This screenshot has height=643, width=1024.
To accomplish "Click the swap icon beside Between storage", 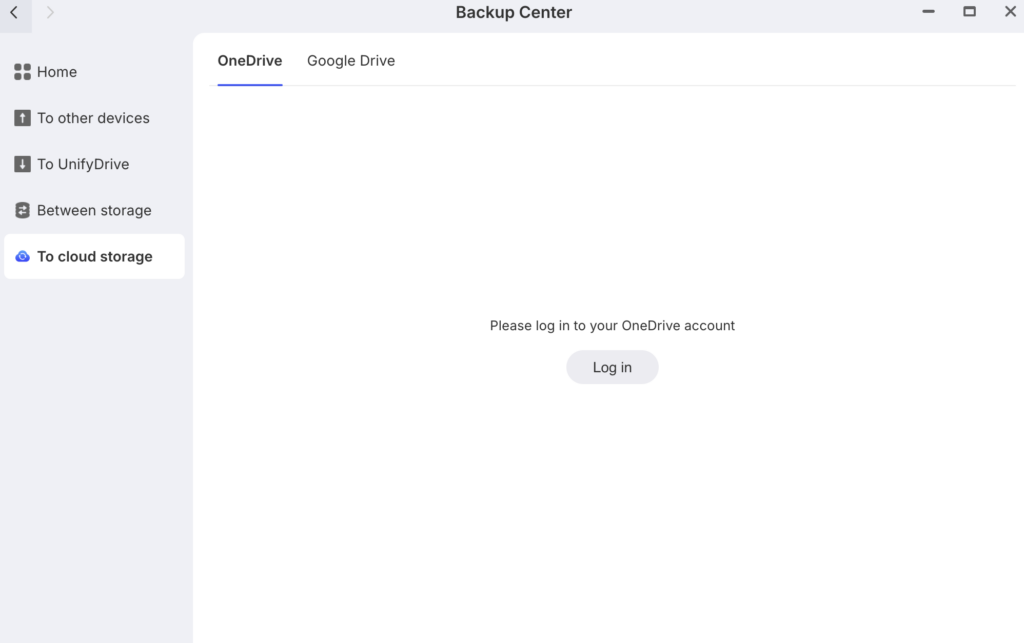I will click(22, 210).
